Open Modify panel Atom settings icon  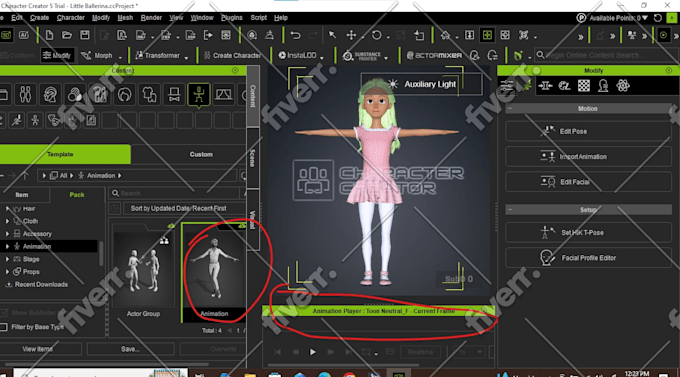[x=623, y=86]
